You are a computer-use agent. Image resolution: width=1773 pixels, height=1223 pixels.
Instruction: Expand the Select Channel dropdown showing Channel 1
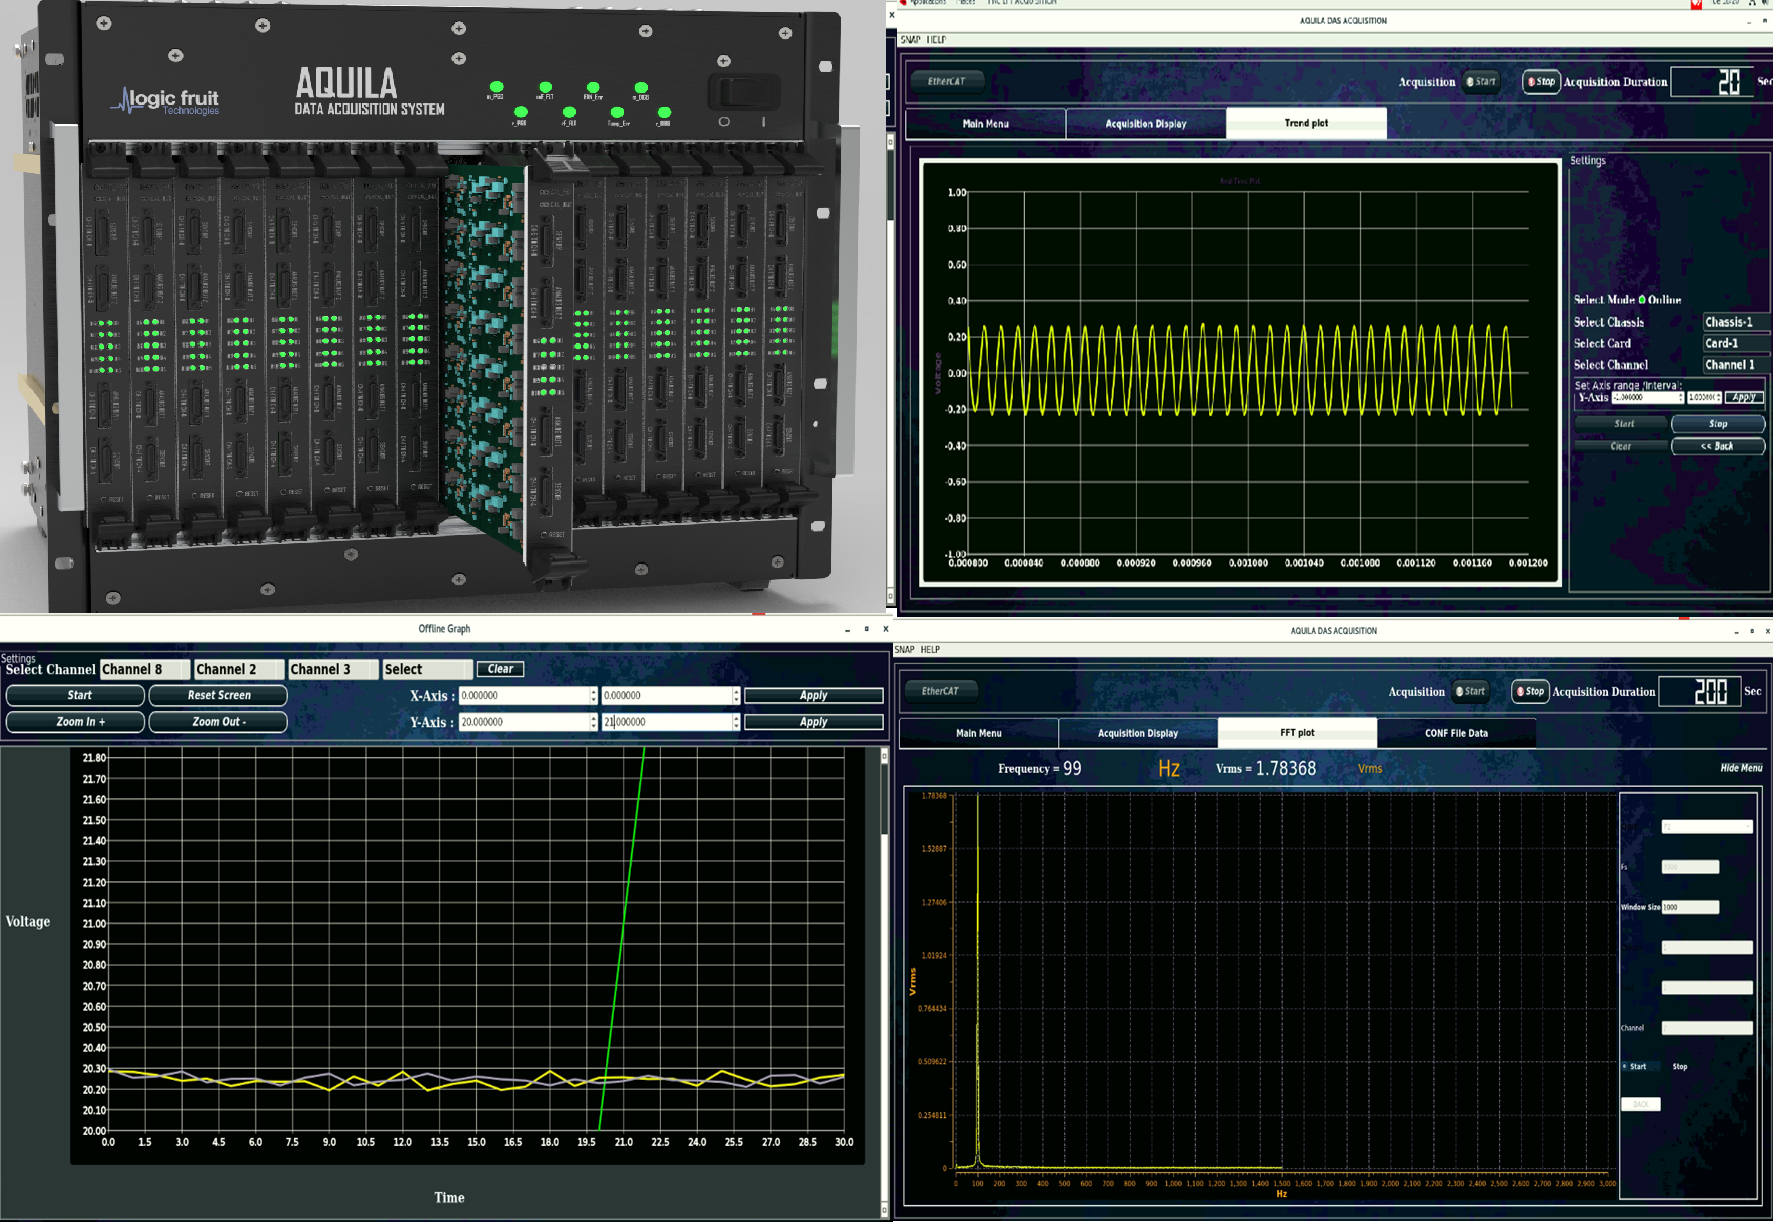(x=1736, y=365)
